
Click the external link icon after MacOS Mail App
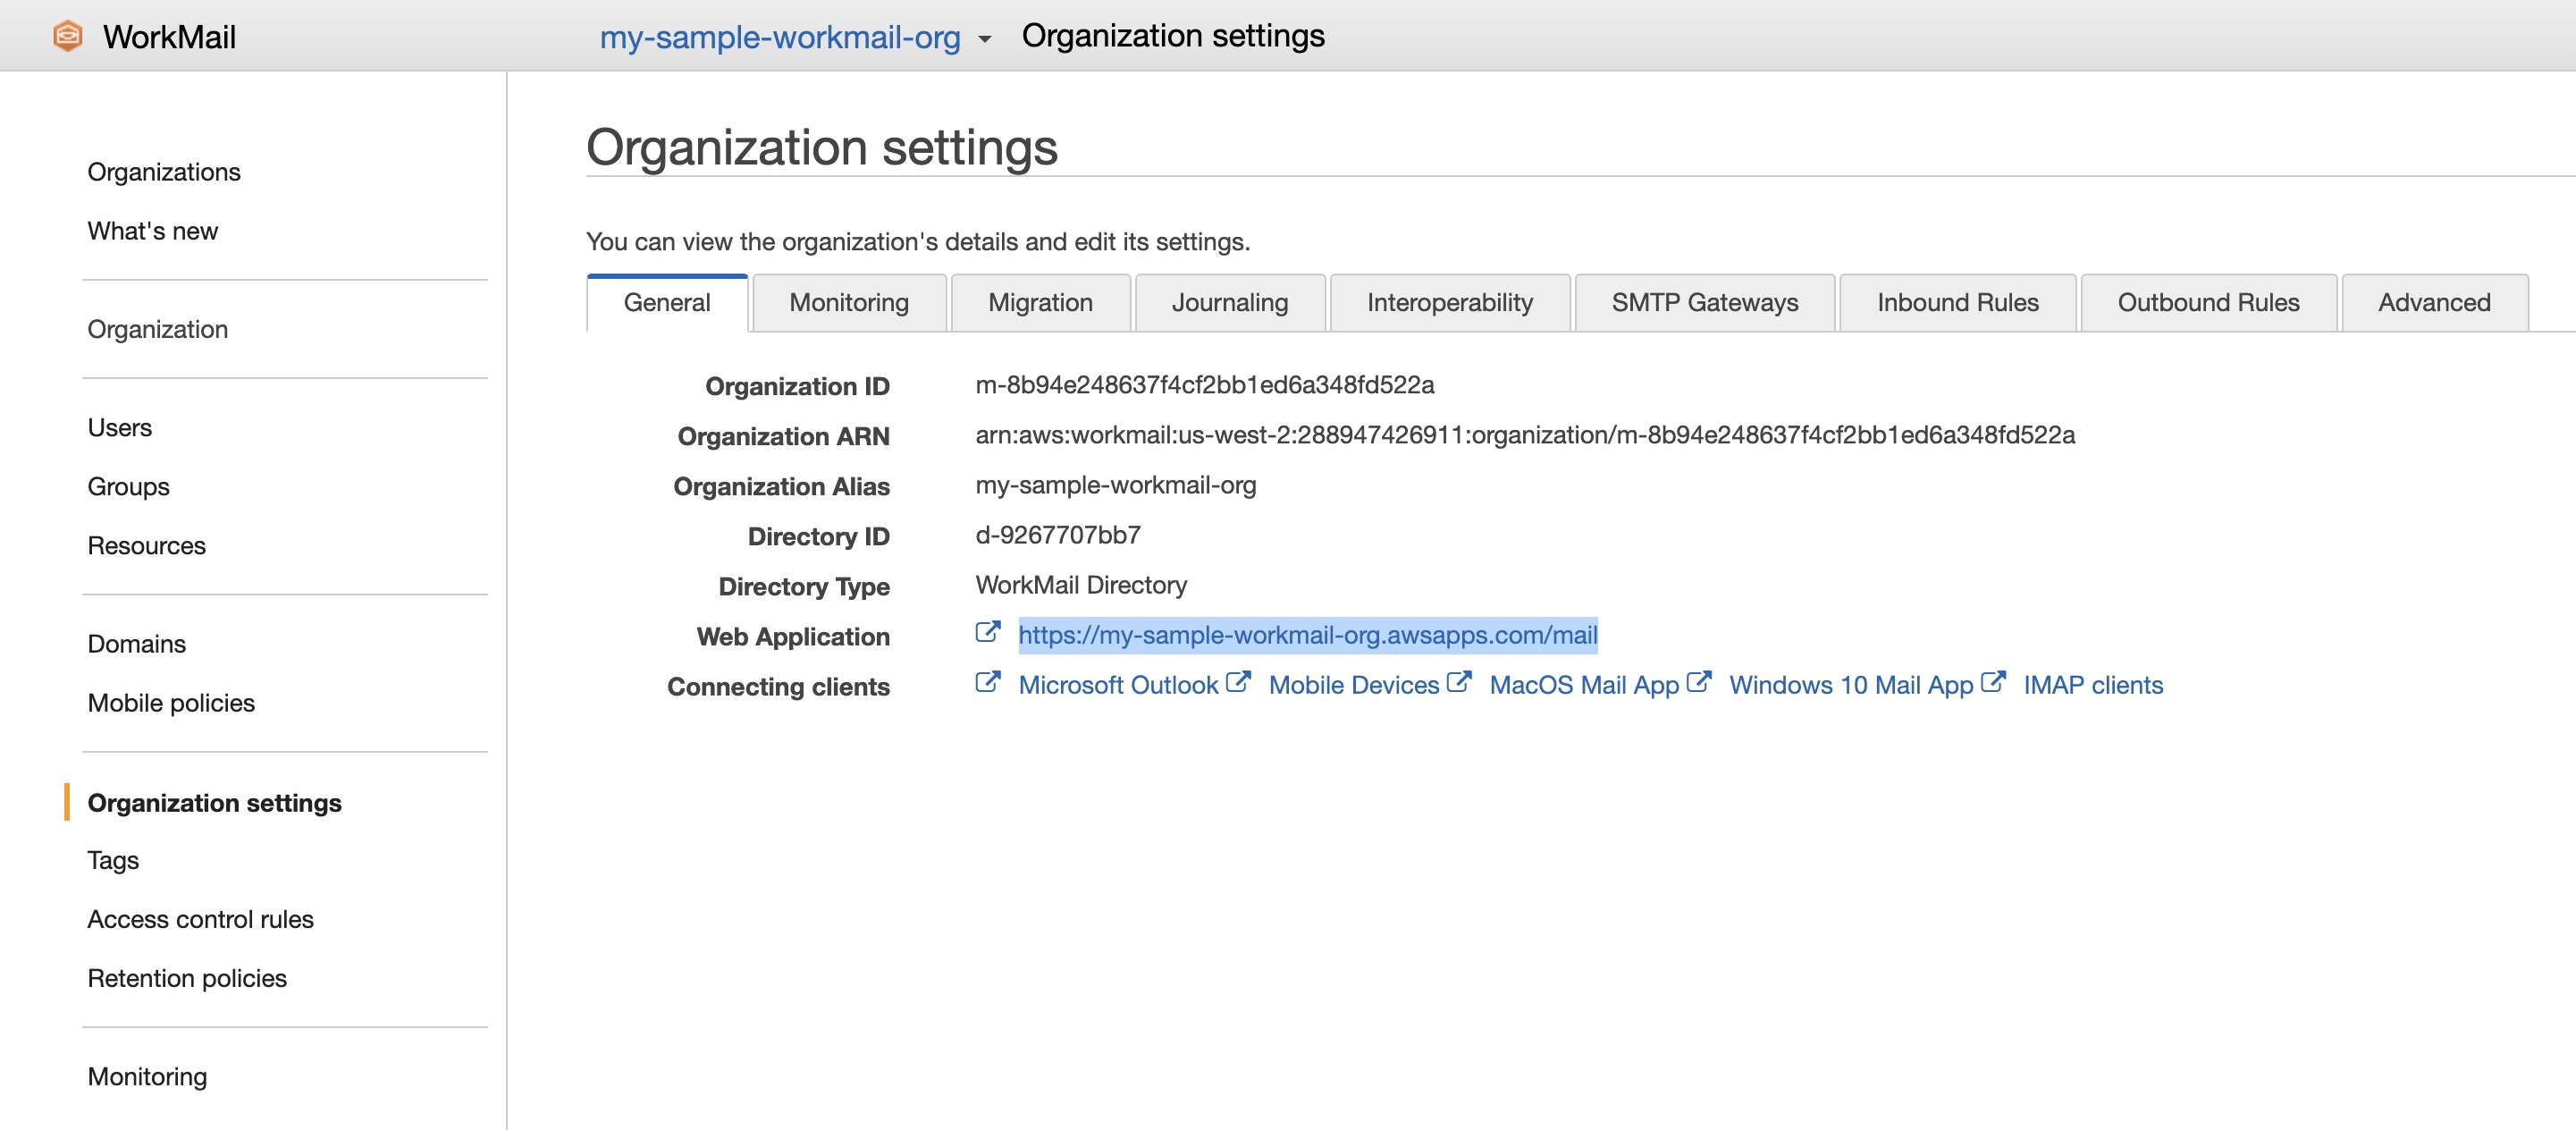click(x=1699, y=683)
